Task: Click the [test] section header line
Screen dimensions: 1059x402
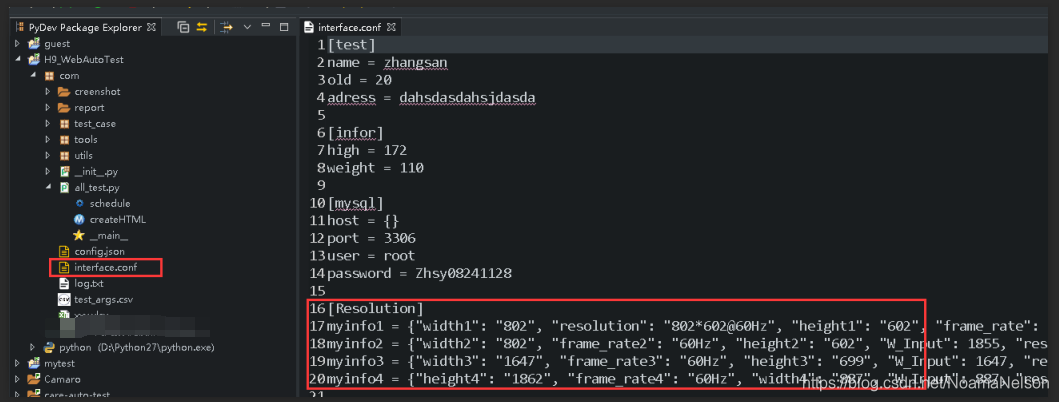Action: 351,45
